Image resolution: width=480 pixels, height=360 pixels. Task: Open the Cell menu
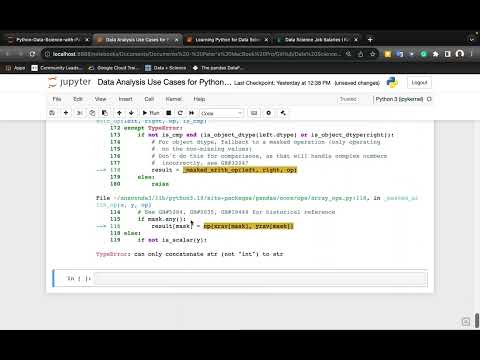coord(149,99)
